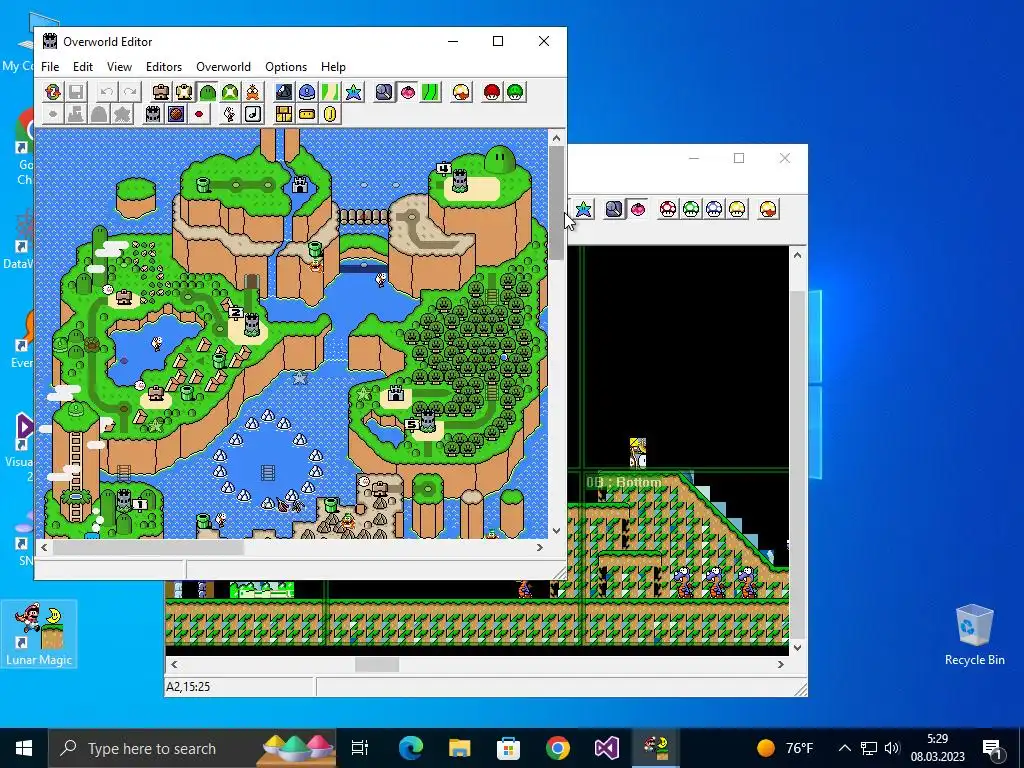
Task: Click level editor vertical scrollbar up arrow
Action: [797, 255]
